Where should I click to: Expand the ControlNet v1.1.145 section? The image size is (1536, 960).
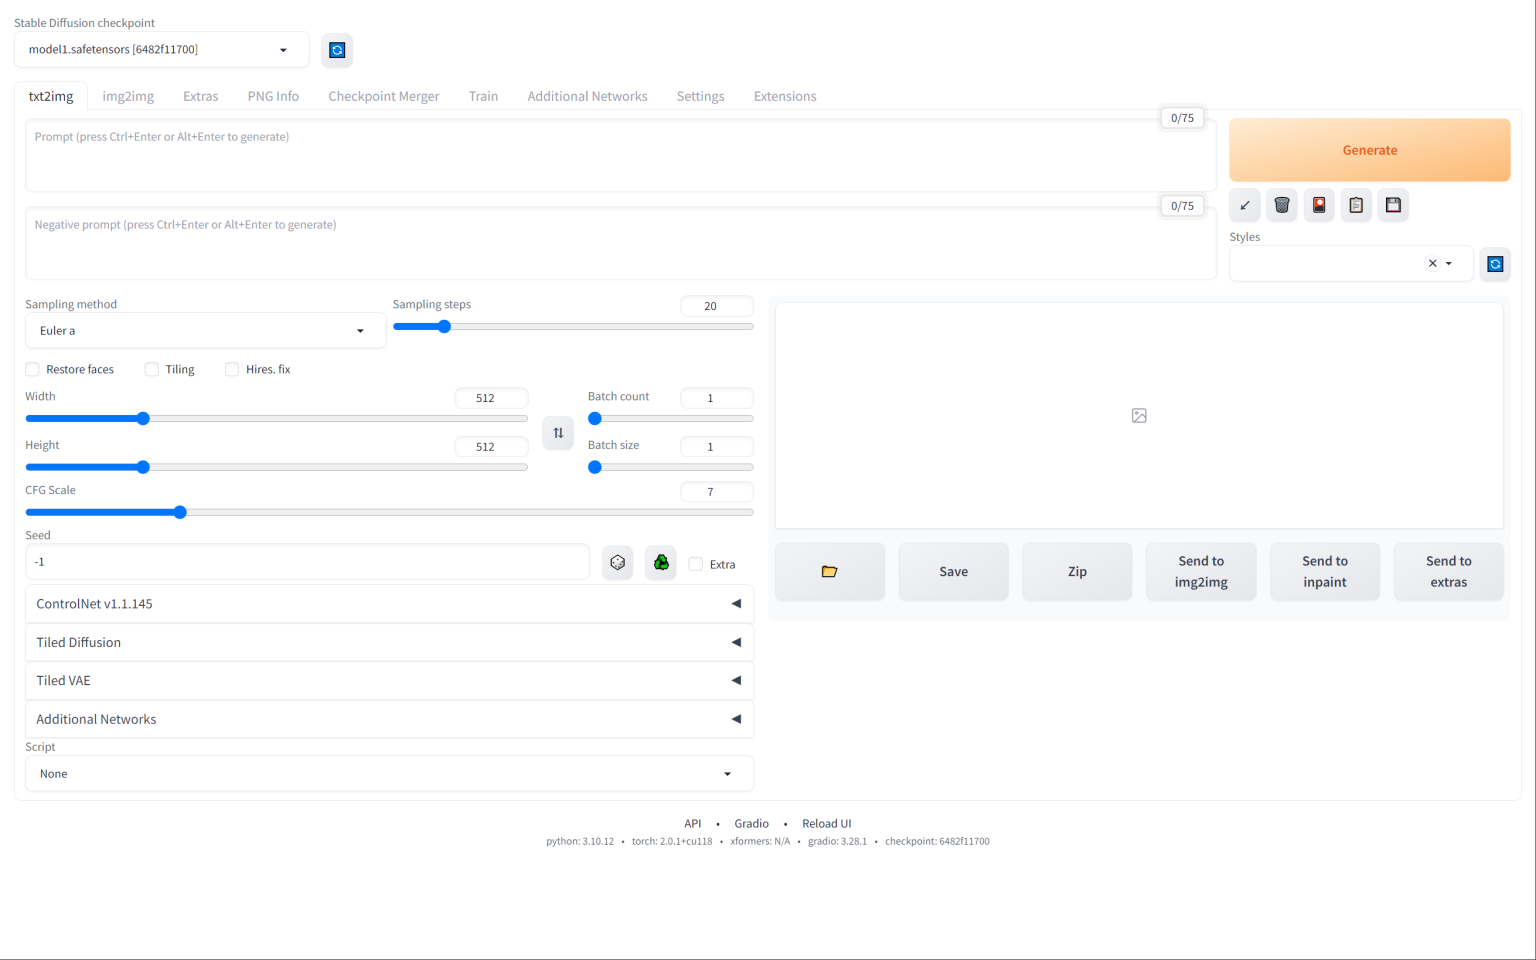point(389,604)
